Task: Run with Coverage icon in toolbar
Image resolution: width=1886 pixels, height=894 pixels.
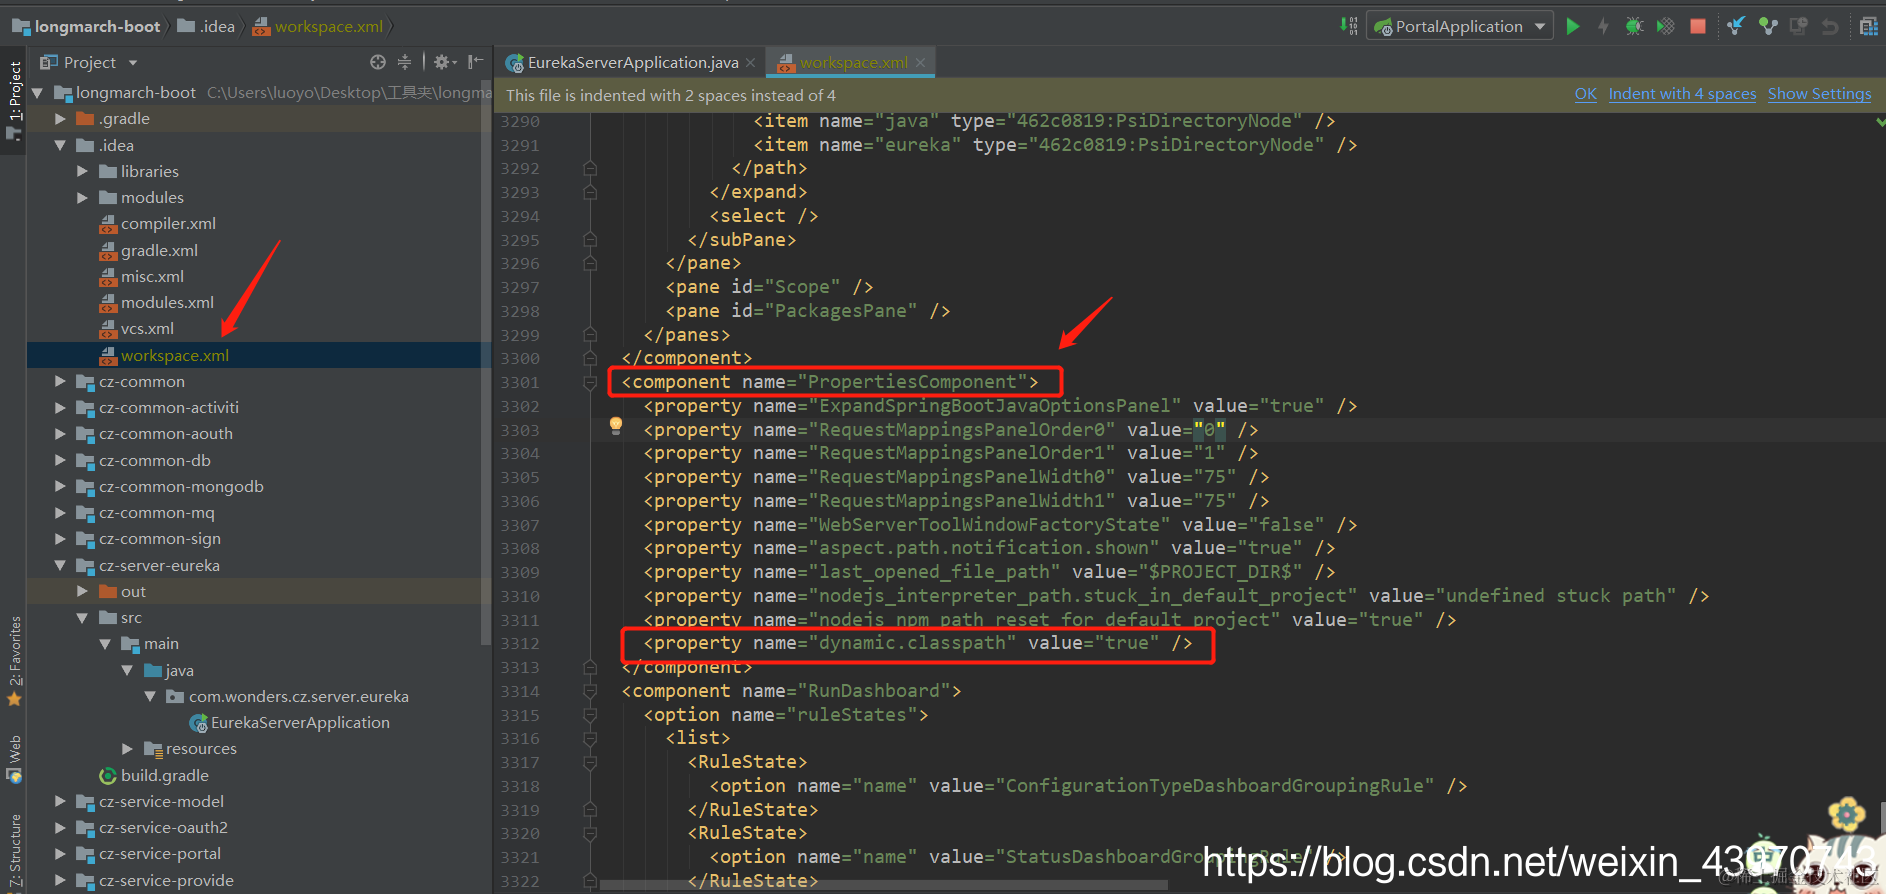Action: [x=1665, y=27]
